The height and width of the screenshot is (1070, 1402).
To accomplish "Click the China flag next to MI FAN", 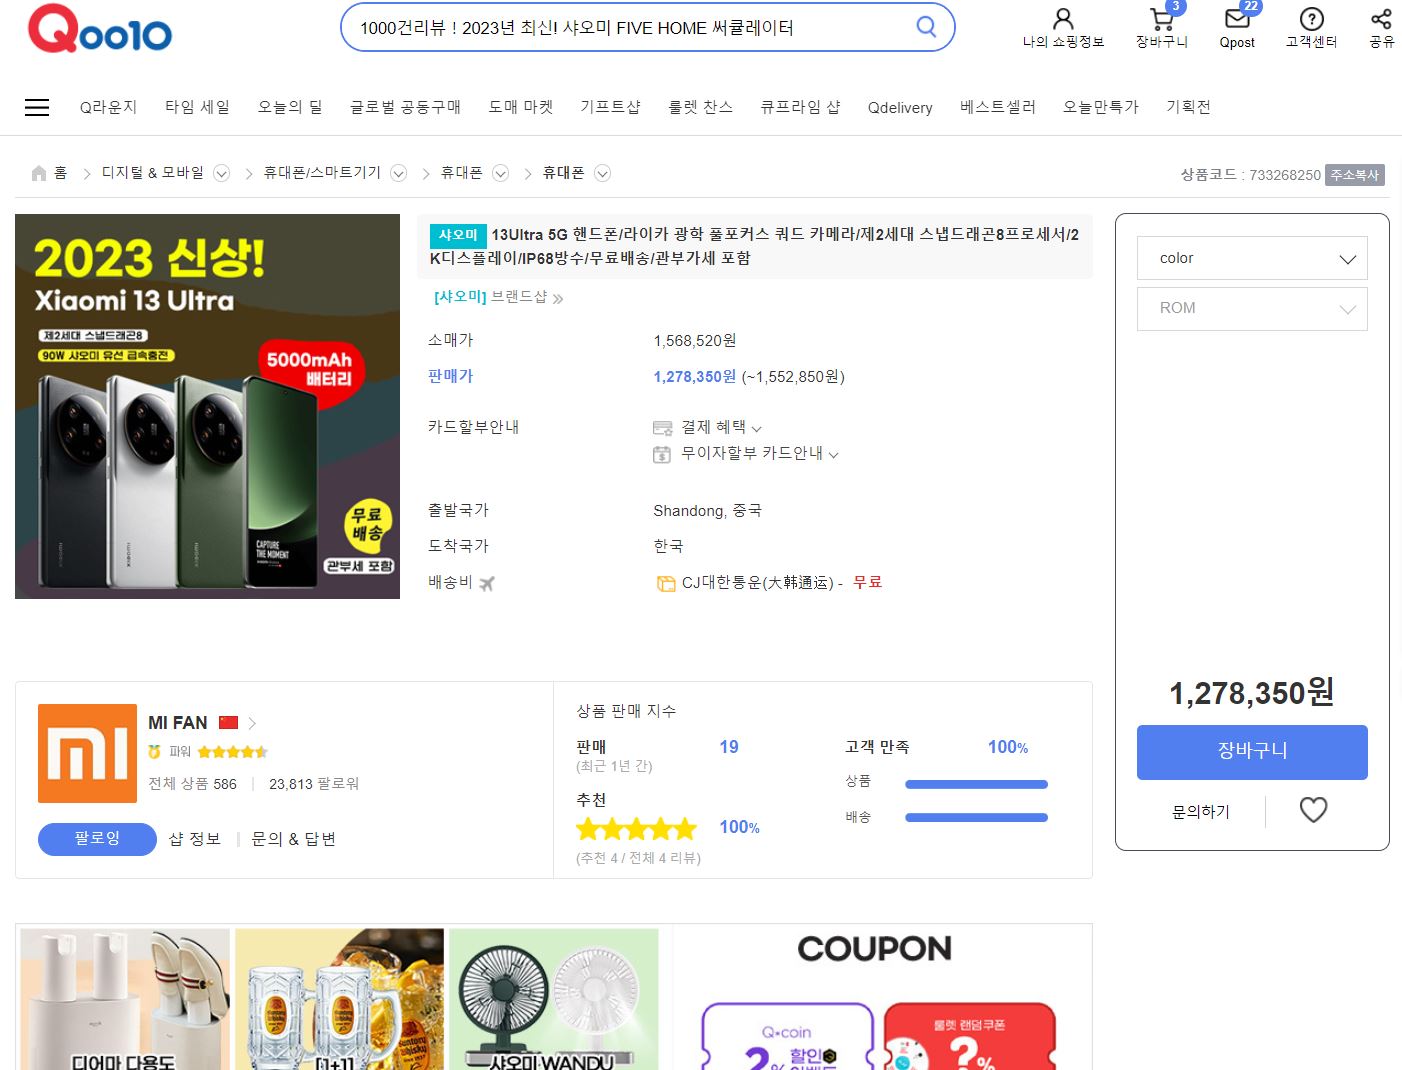I will pos(228,722).
